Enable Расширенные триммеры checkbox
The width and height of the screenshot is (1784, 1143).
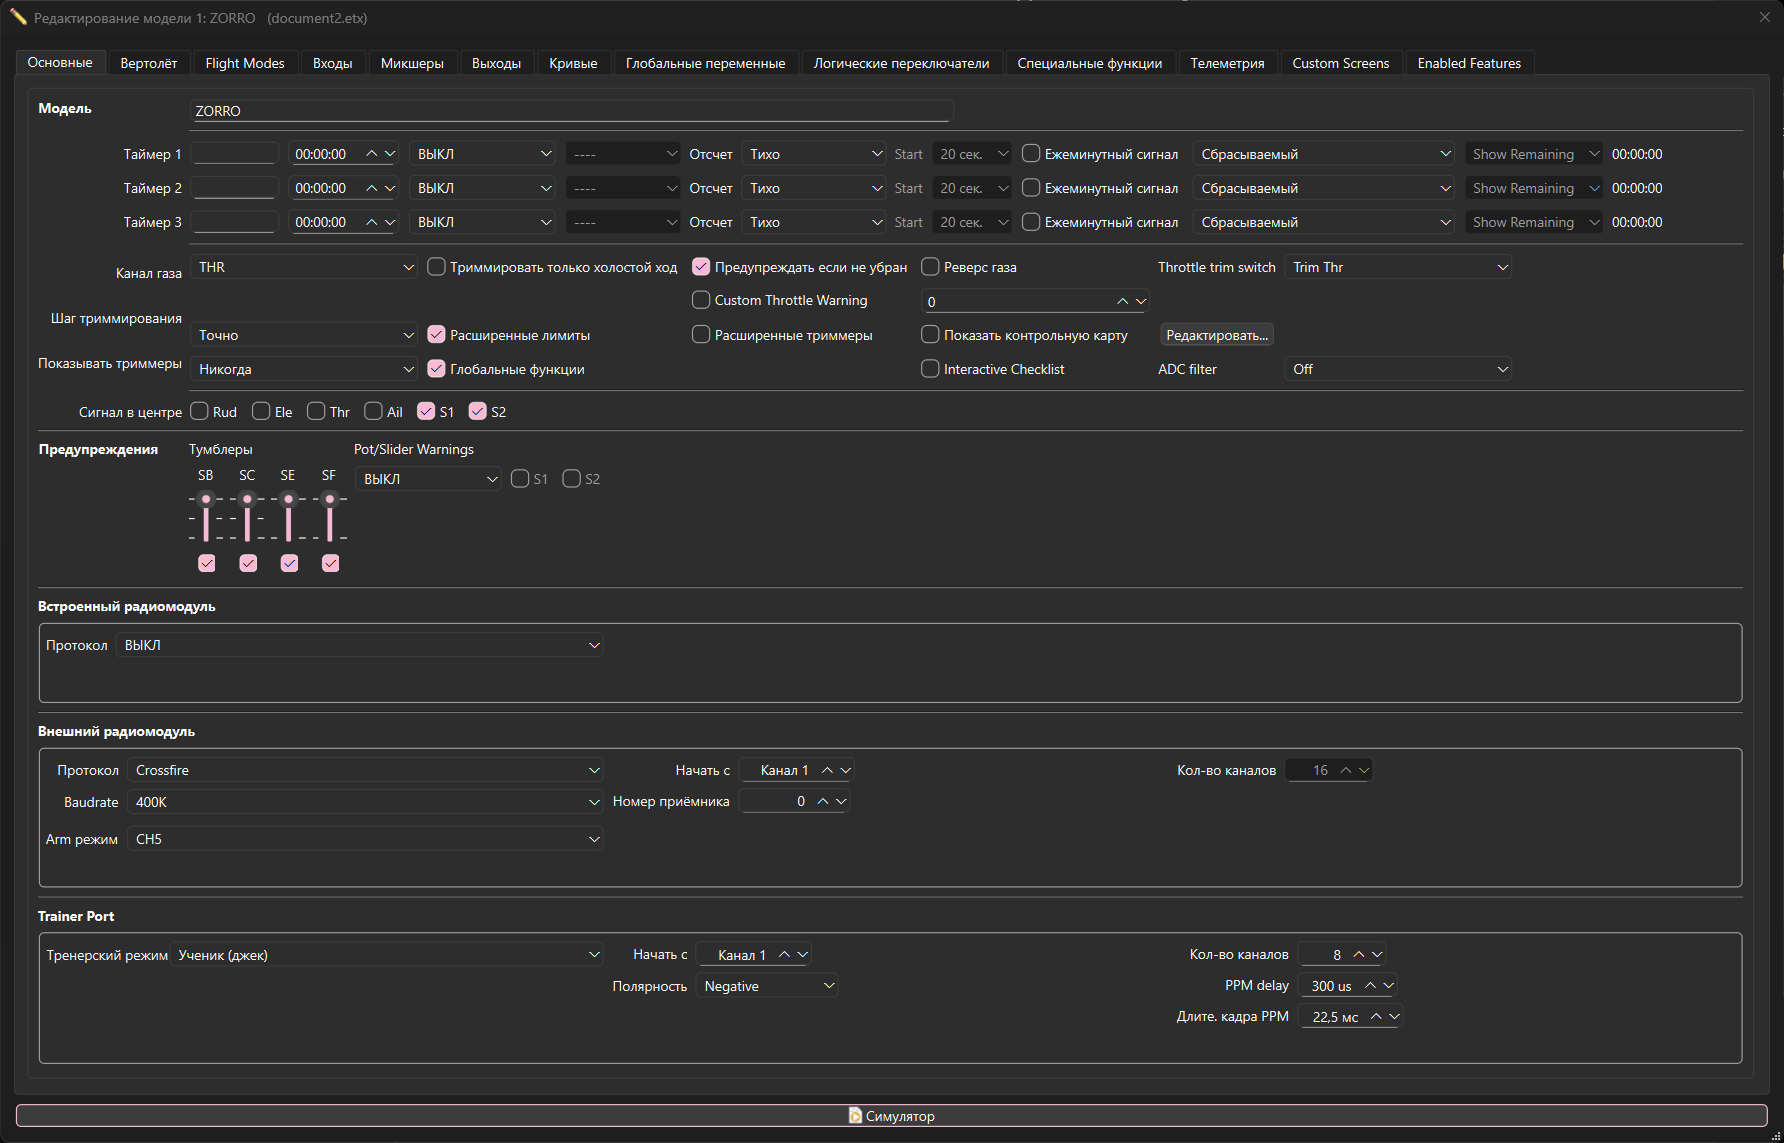pyautogui.click(x=701, y=335)
